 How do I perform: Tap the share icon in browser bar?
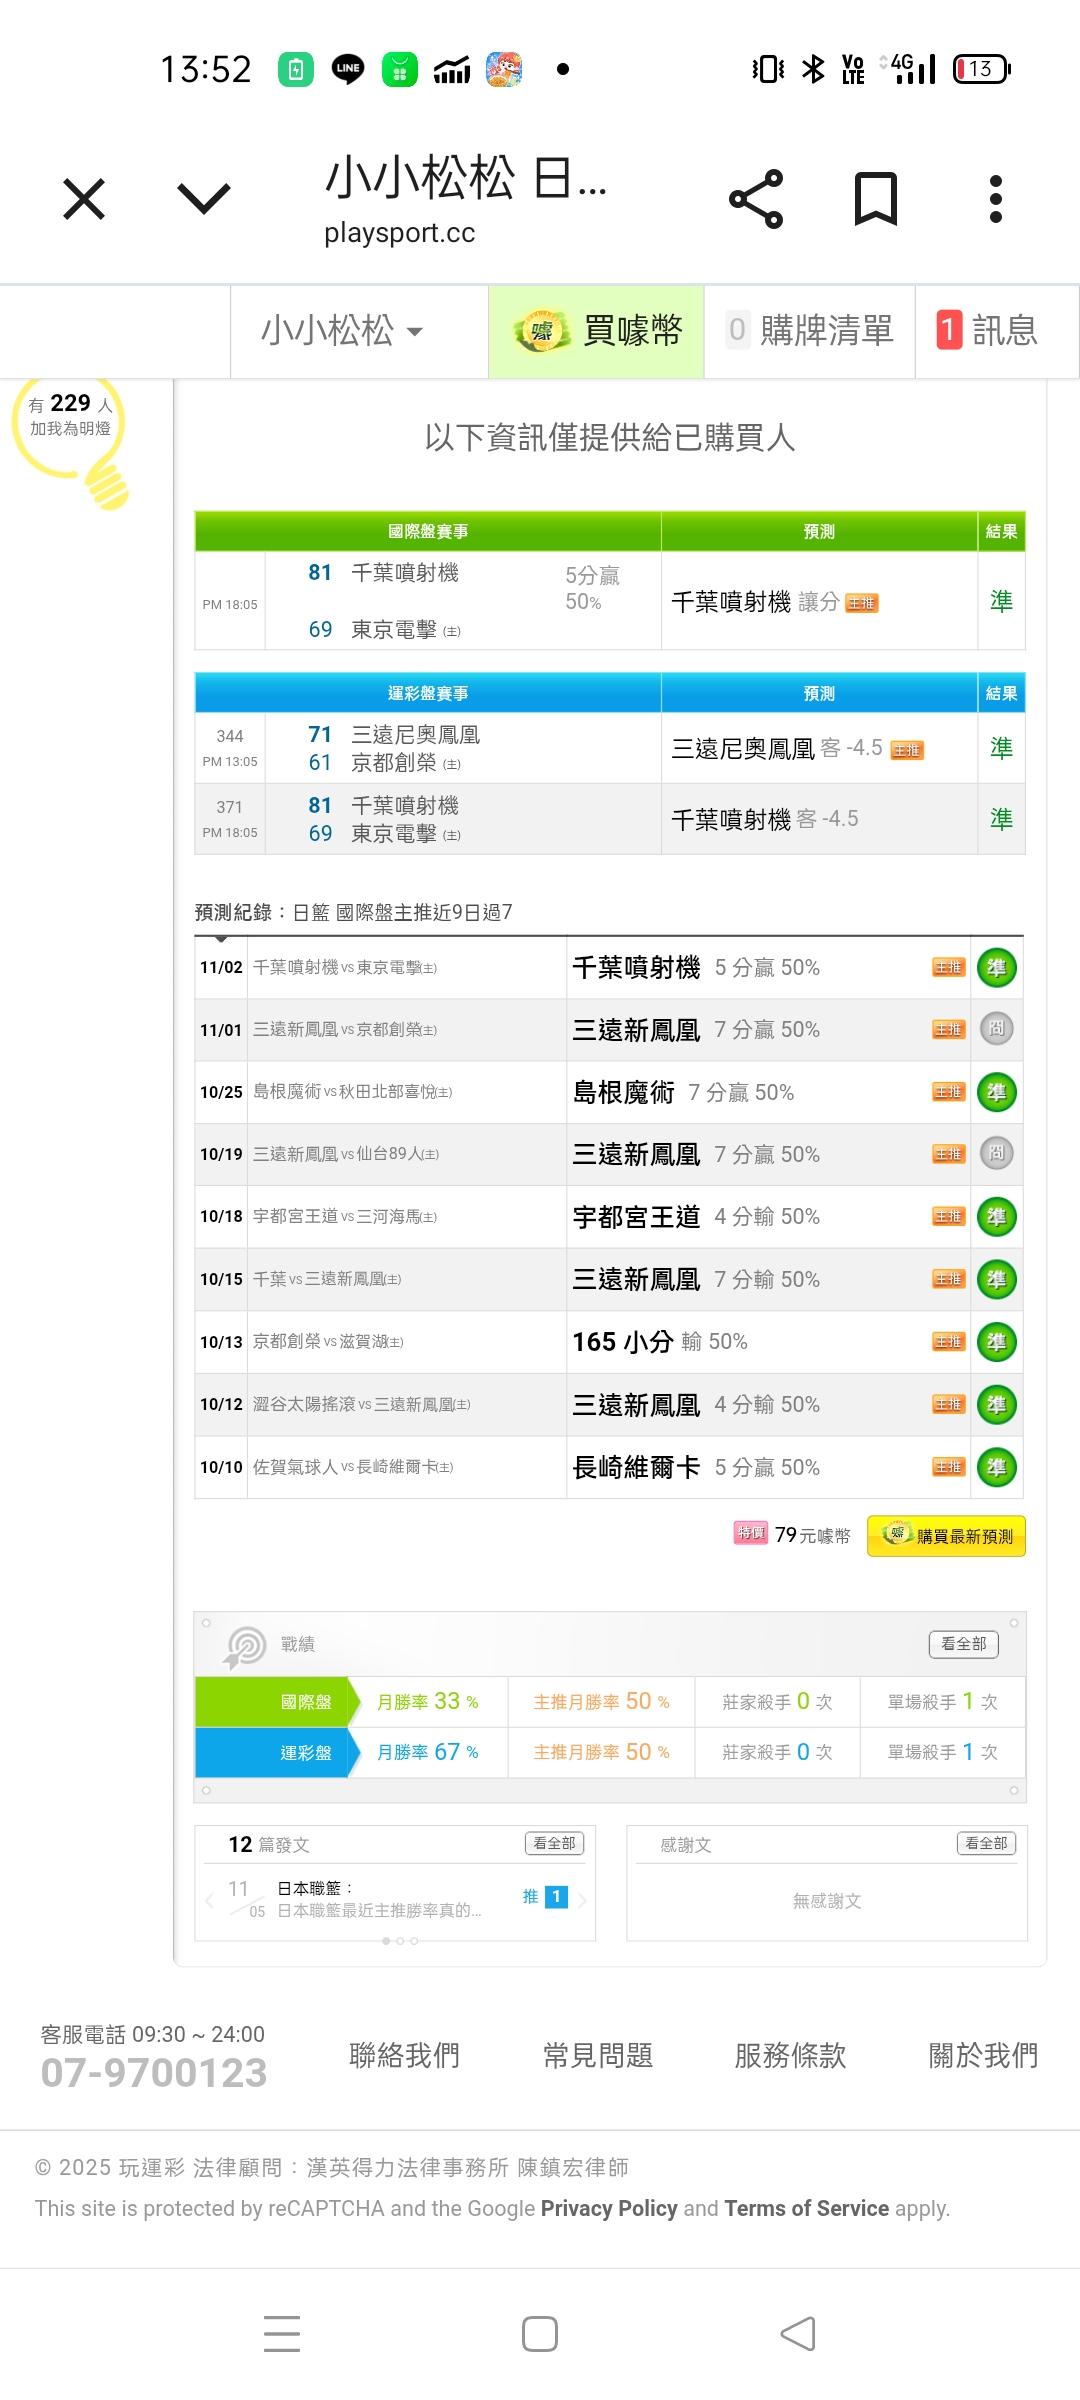[x=756, y=199]
